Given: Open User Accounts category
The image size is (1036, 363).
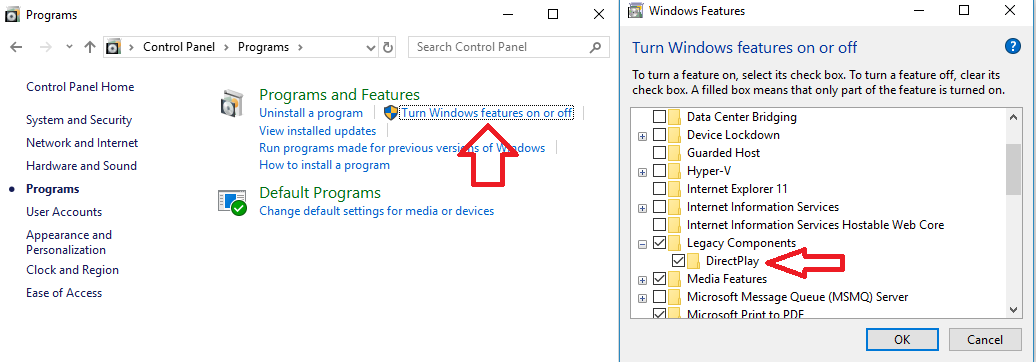Looking at the screenshot, I should coord(64,212).
